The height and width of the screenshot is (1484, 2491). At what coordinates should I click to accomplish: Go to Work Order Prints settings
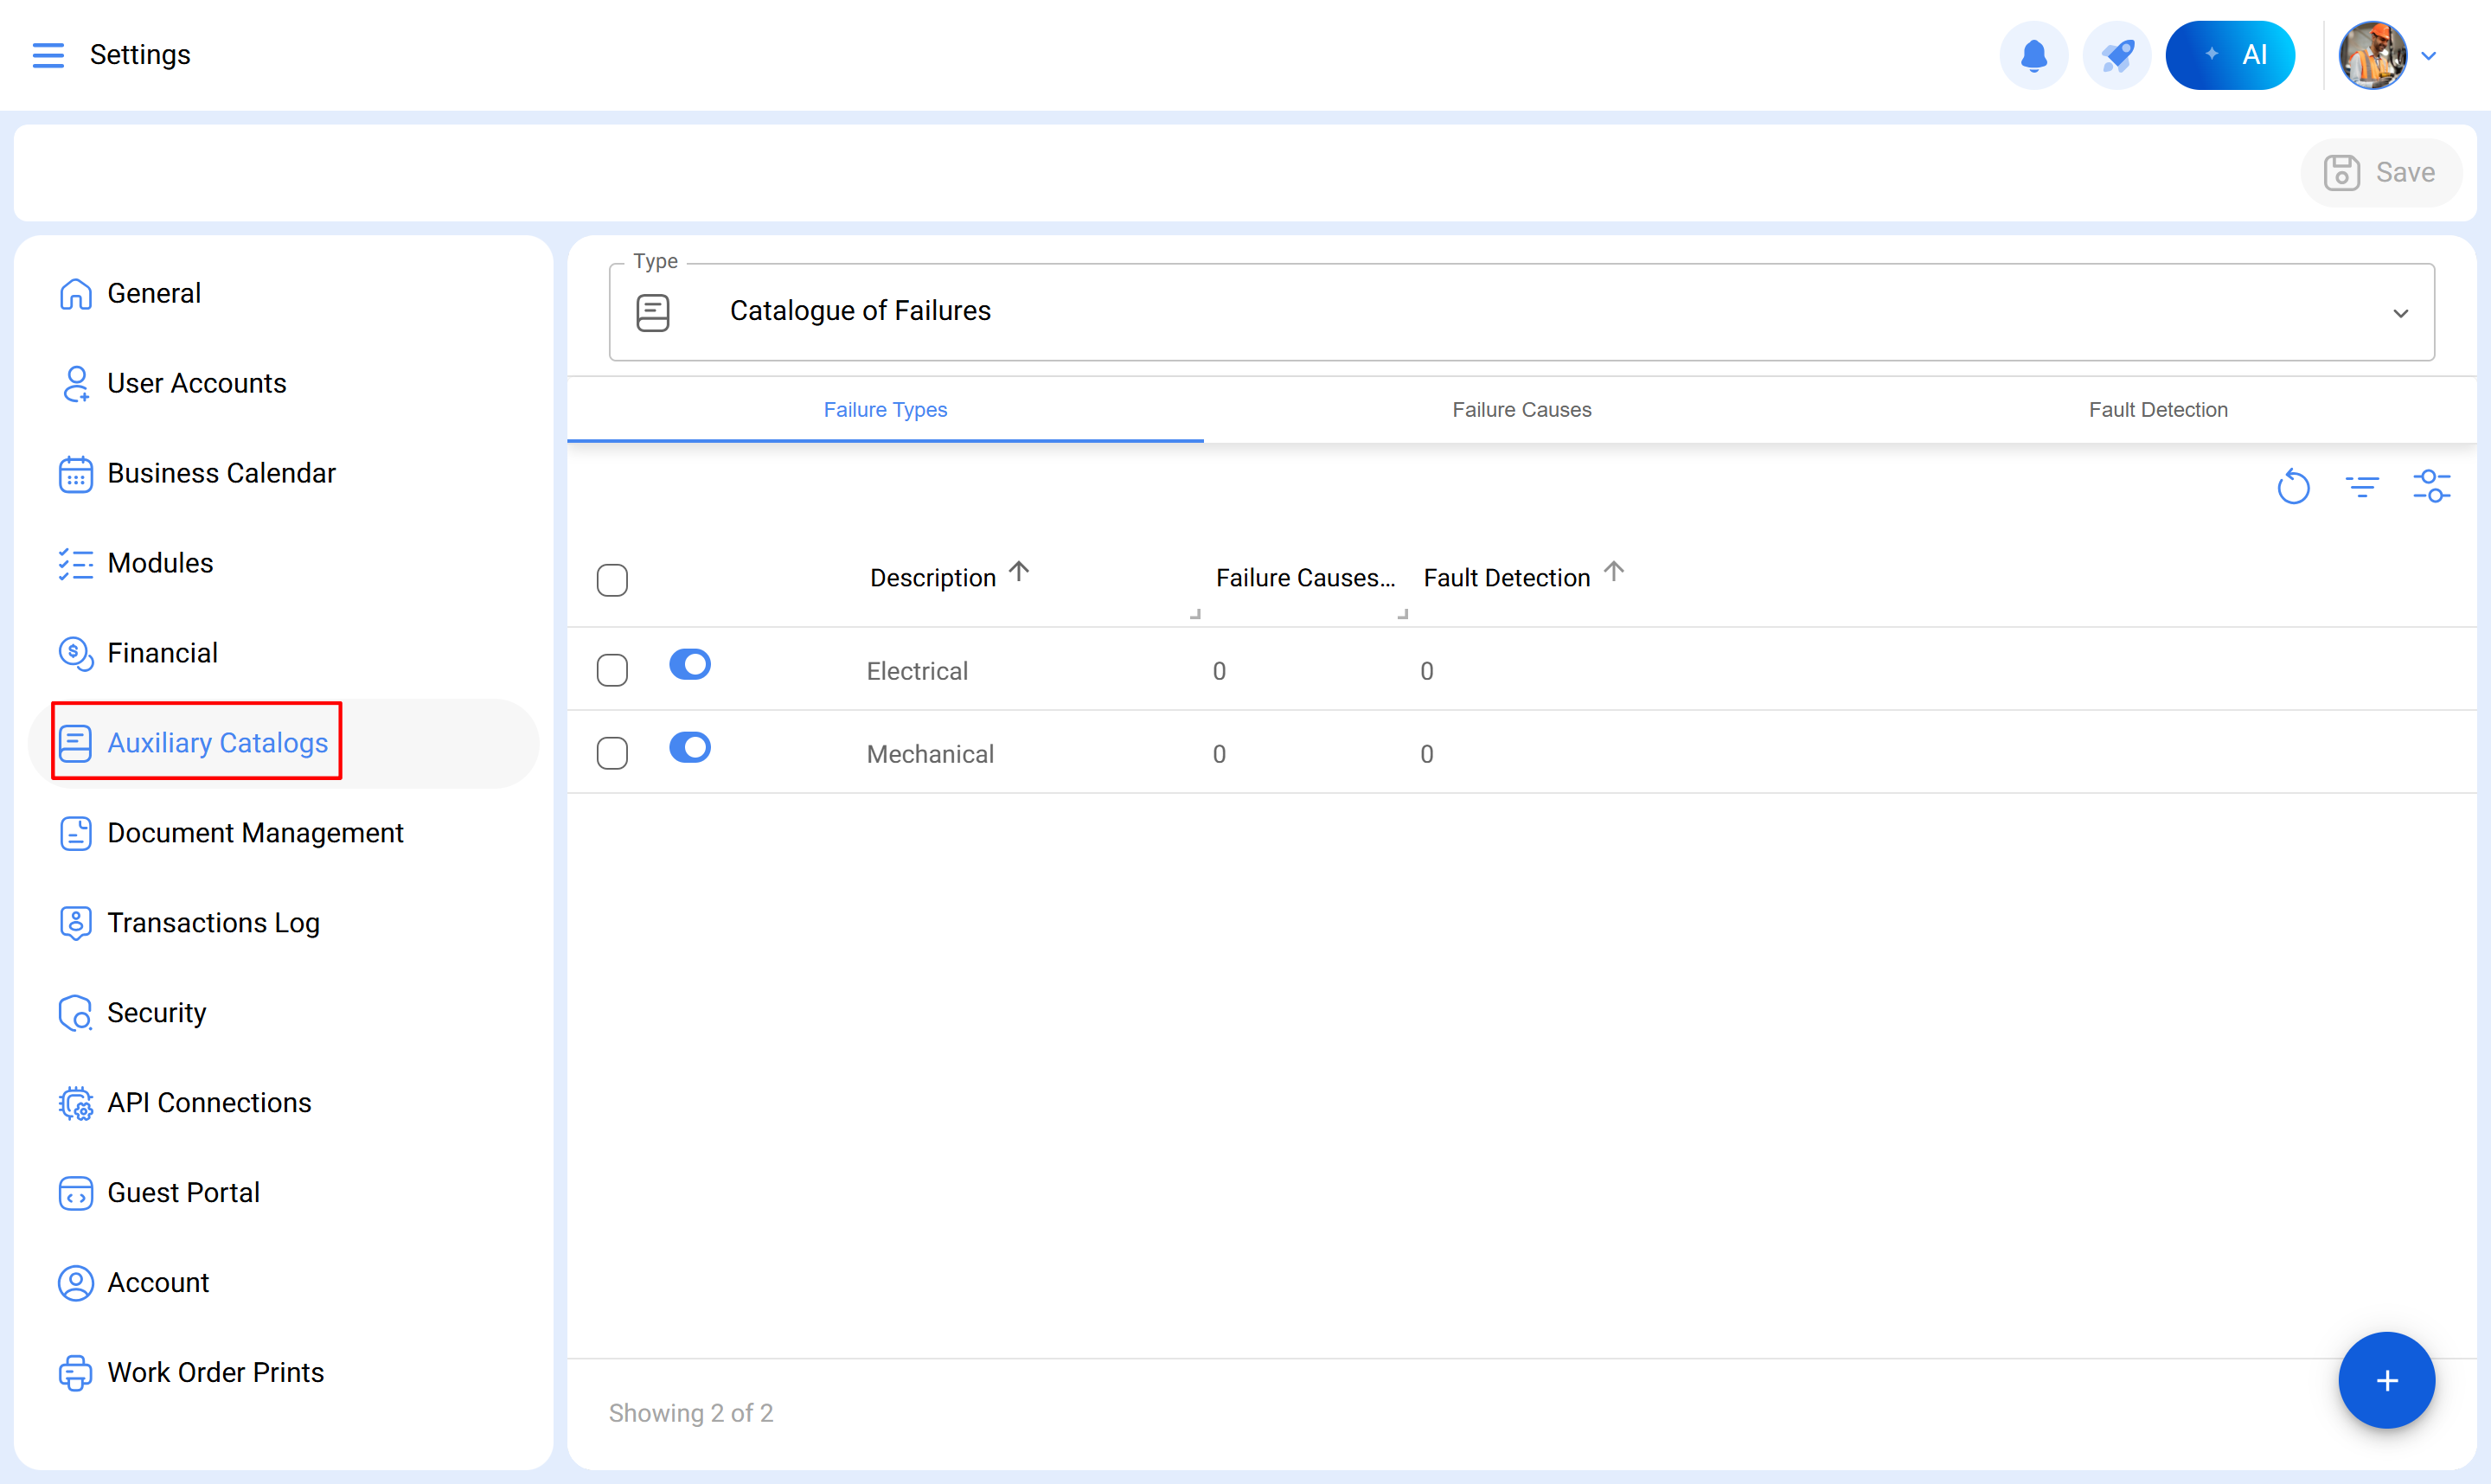coord(215,1372)
